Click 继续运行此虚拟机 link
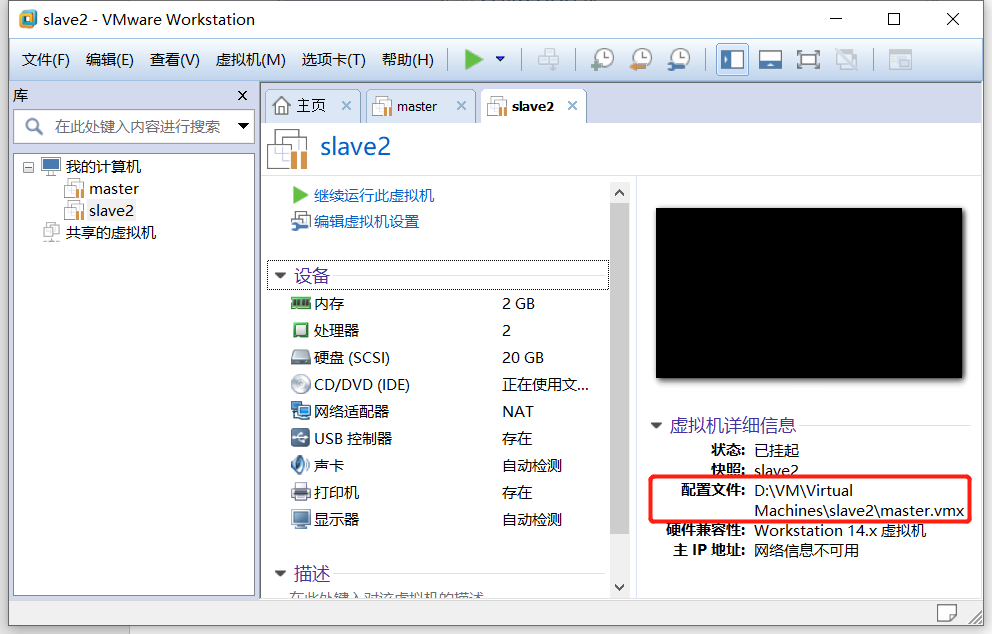 374,196
